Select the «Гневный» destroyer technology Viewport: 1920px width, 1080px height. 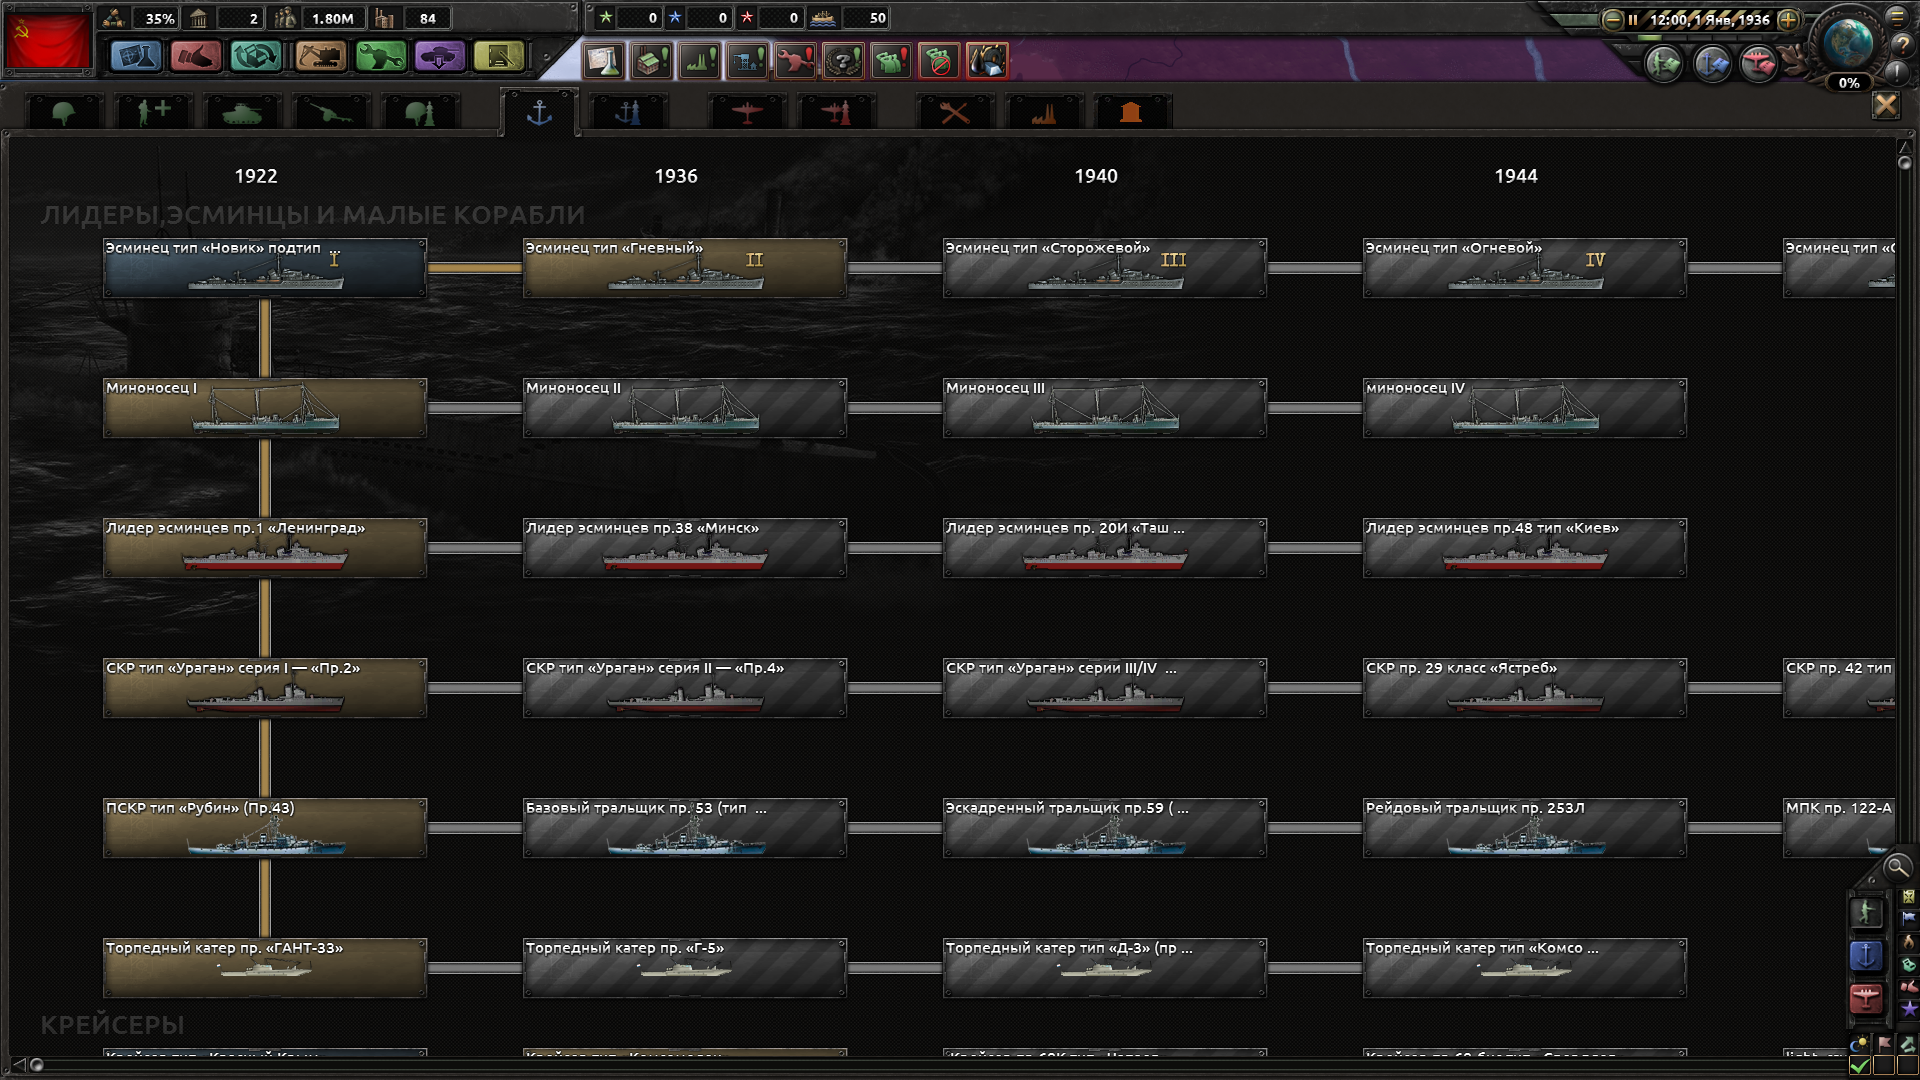pos(685,268)
